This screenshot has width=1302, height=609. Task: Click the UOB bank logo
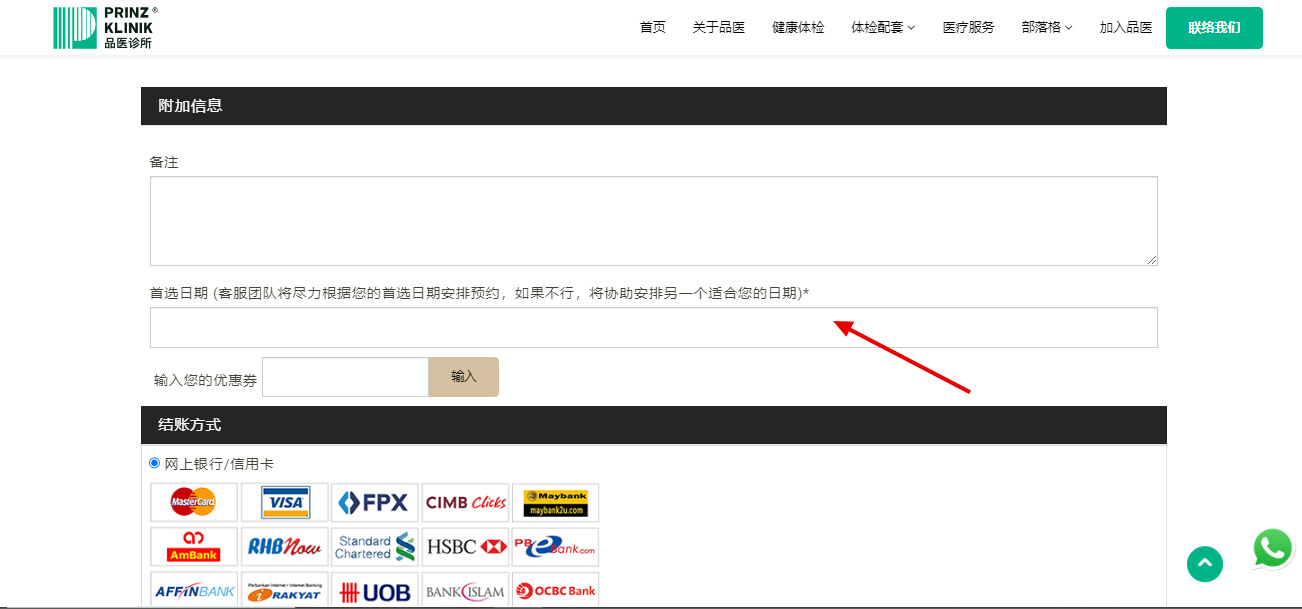point(374,592)
